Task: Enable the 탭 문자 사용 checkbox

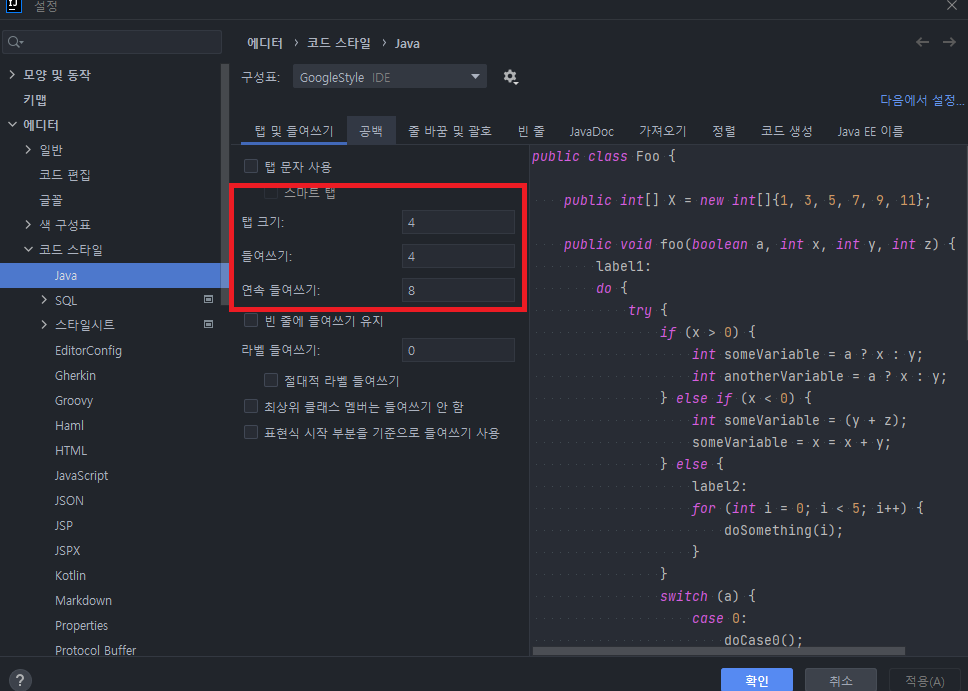Action: click(250, 166)
